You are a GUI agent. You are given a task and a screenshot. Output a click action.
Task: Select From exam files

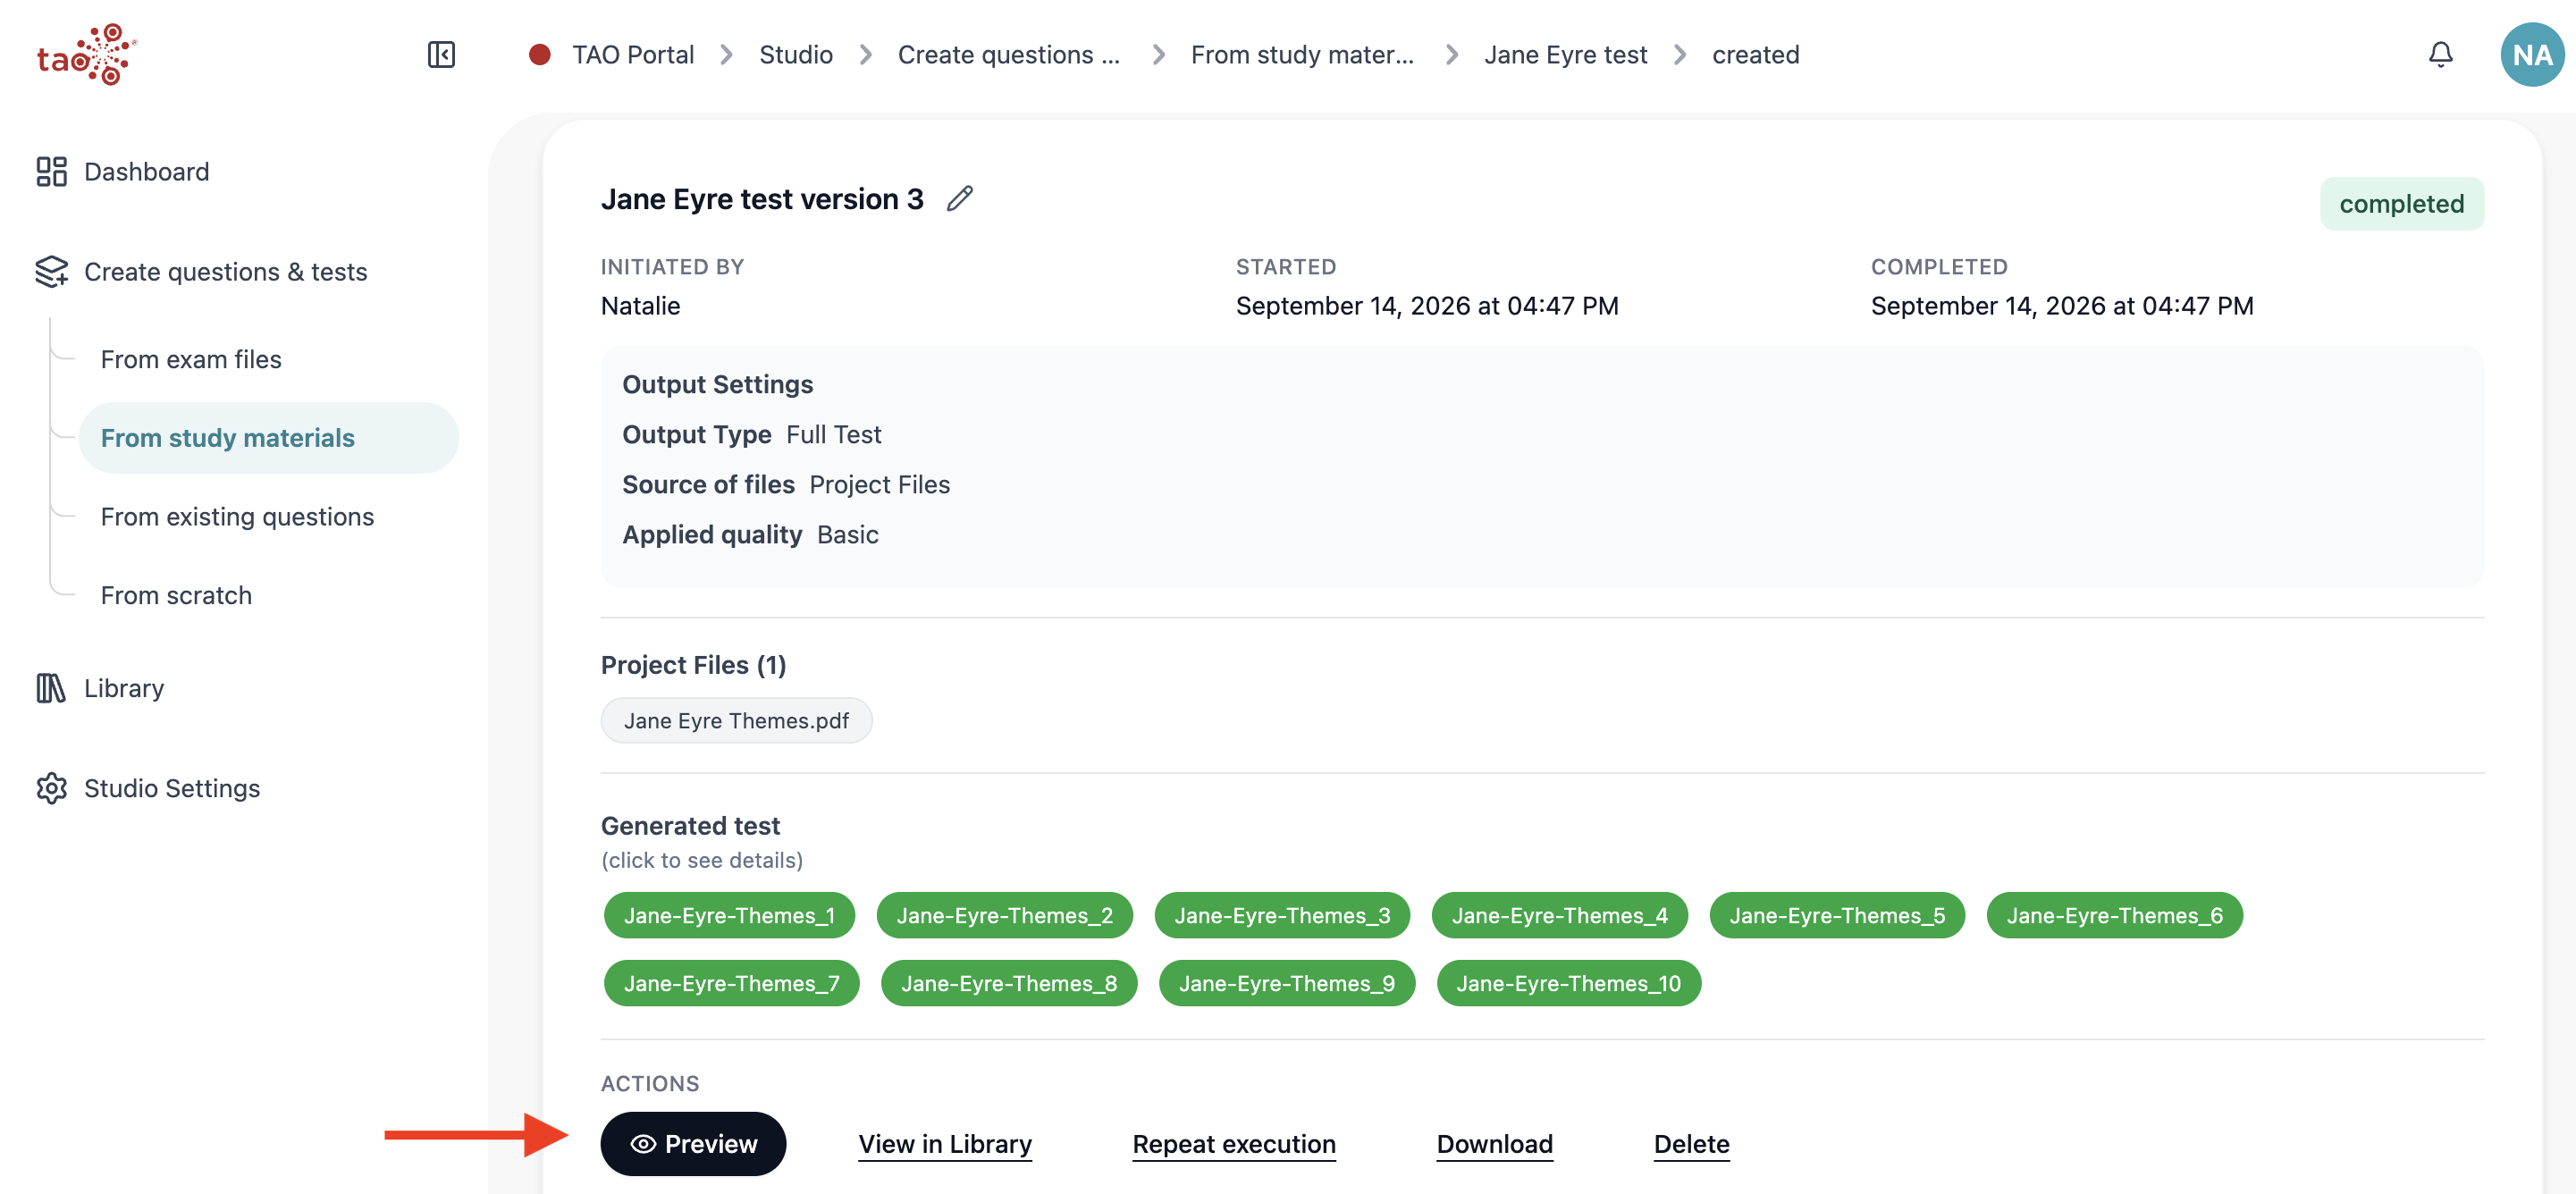coord(191,359)
